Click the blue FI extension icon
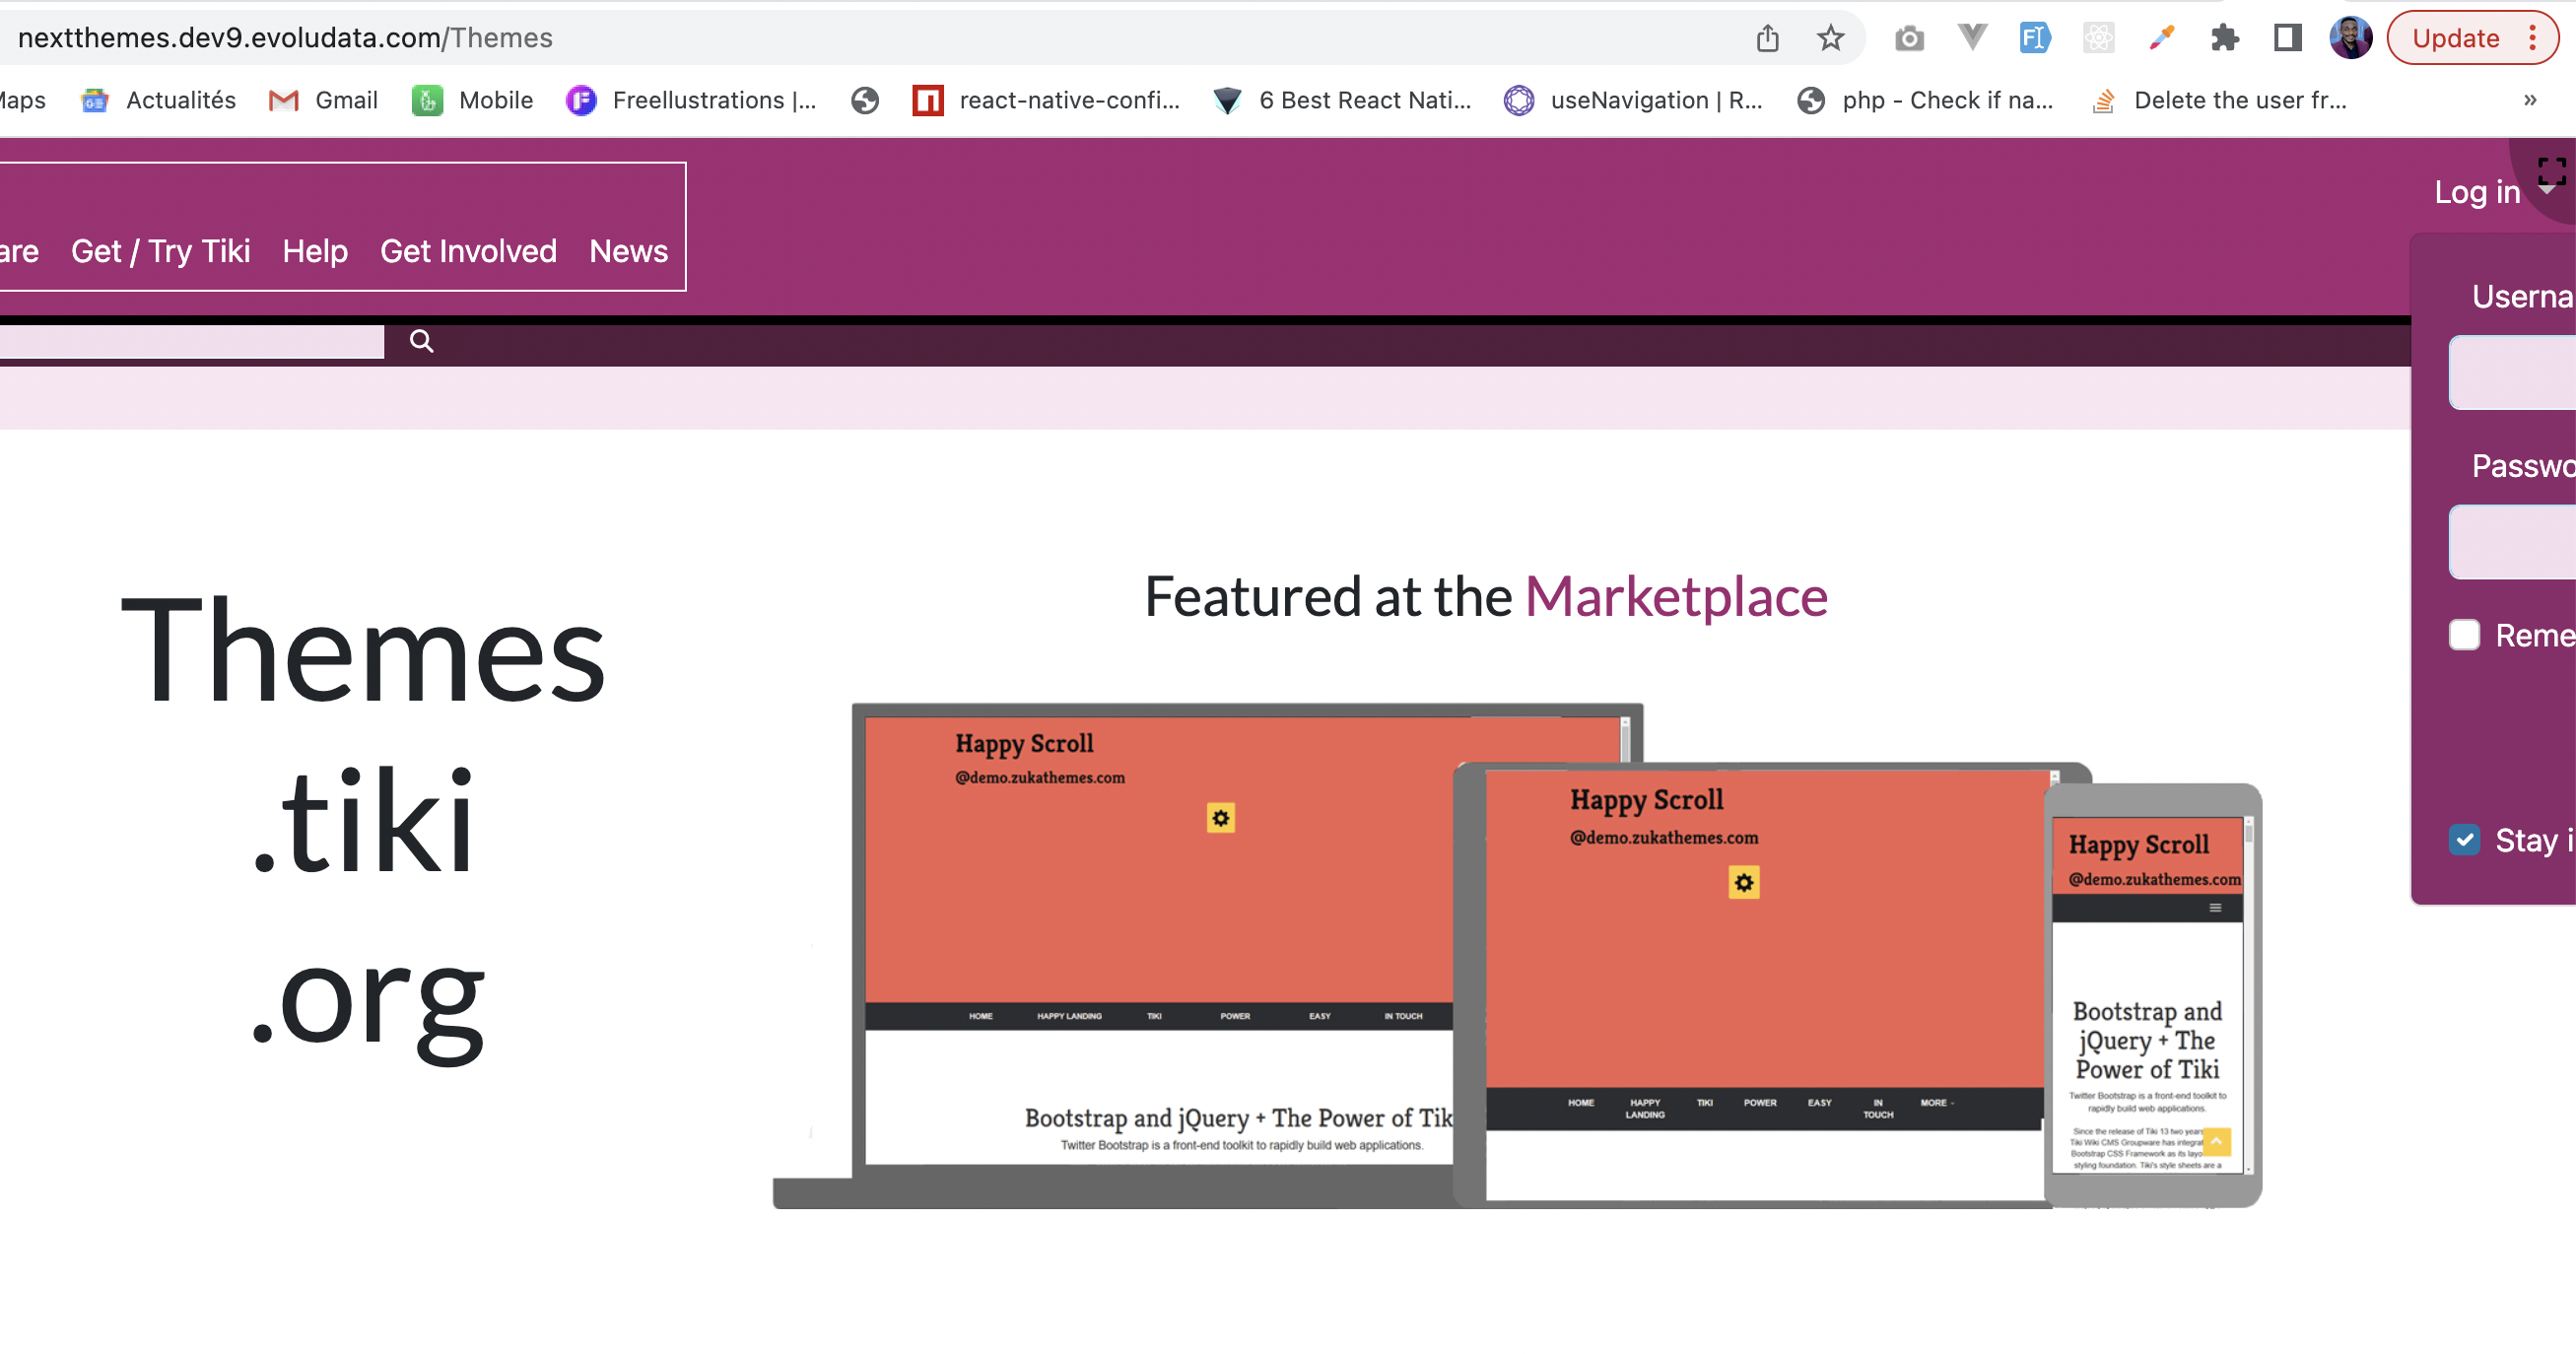 tap(2035, 38)
